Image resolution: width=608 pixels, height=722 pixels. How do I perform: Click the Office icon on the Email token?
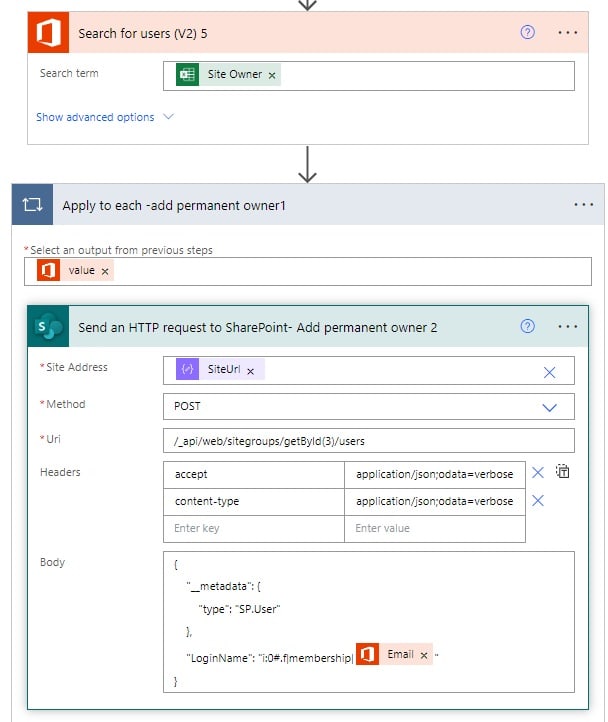[x=368, y=654]
